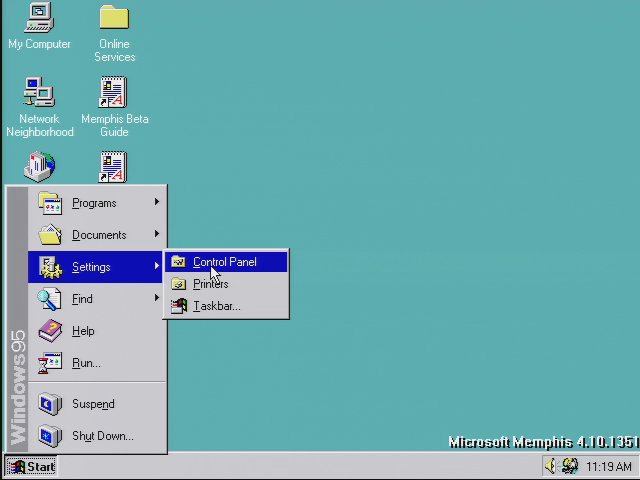
Task: Open Control Panel from the Settings submenu
Action: pyautogui.click(x=226, y=262)
